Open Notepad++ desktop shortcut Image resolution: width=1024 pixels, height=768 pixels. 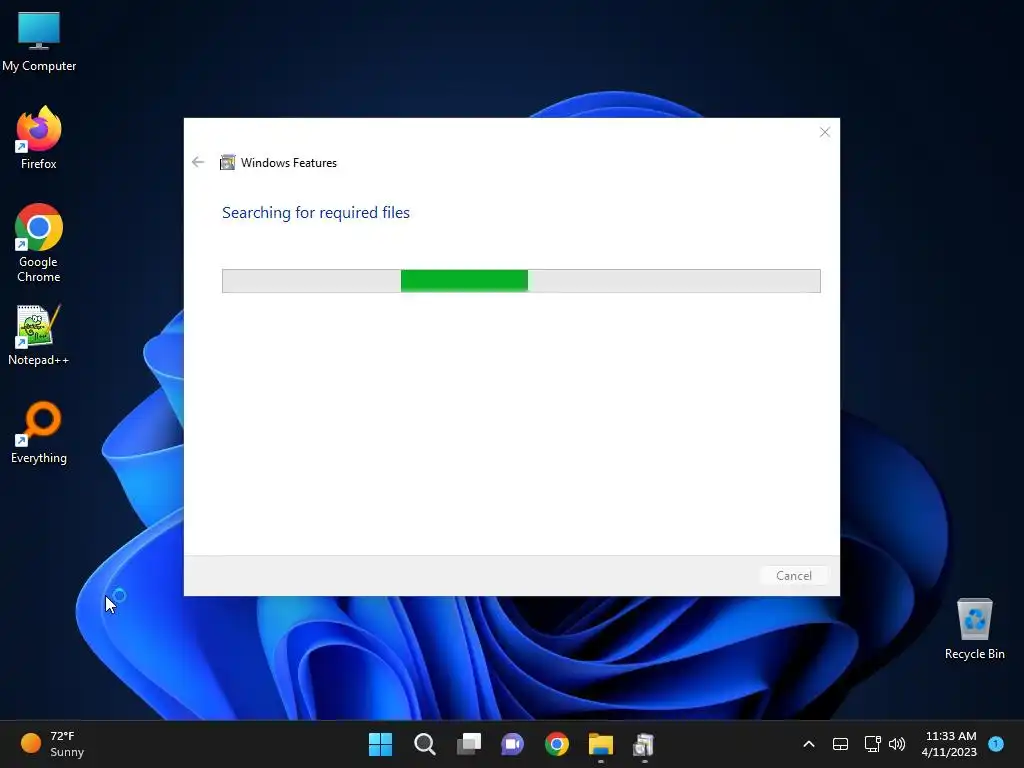click(39, 334)
